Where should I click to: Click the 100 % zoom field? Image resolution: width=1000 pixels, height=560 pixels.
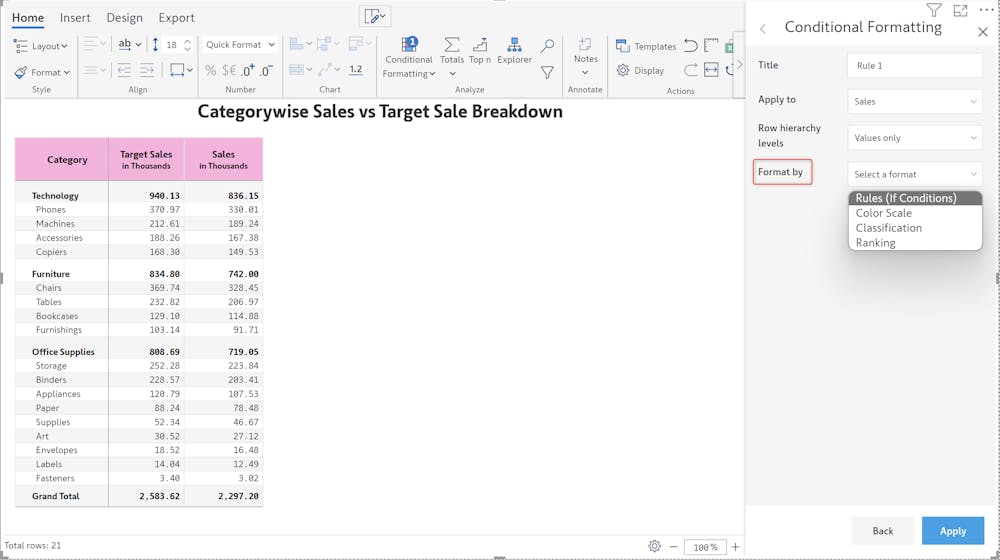(x=705, y=547)
